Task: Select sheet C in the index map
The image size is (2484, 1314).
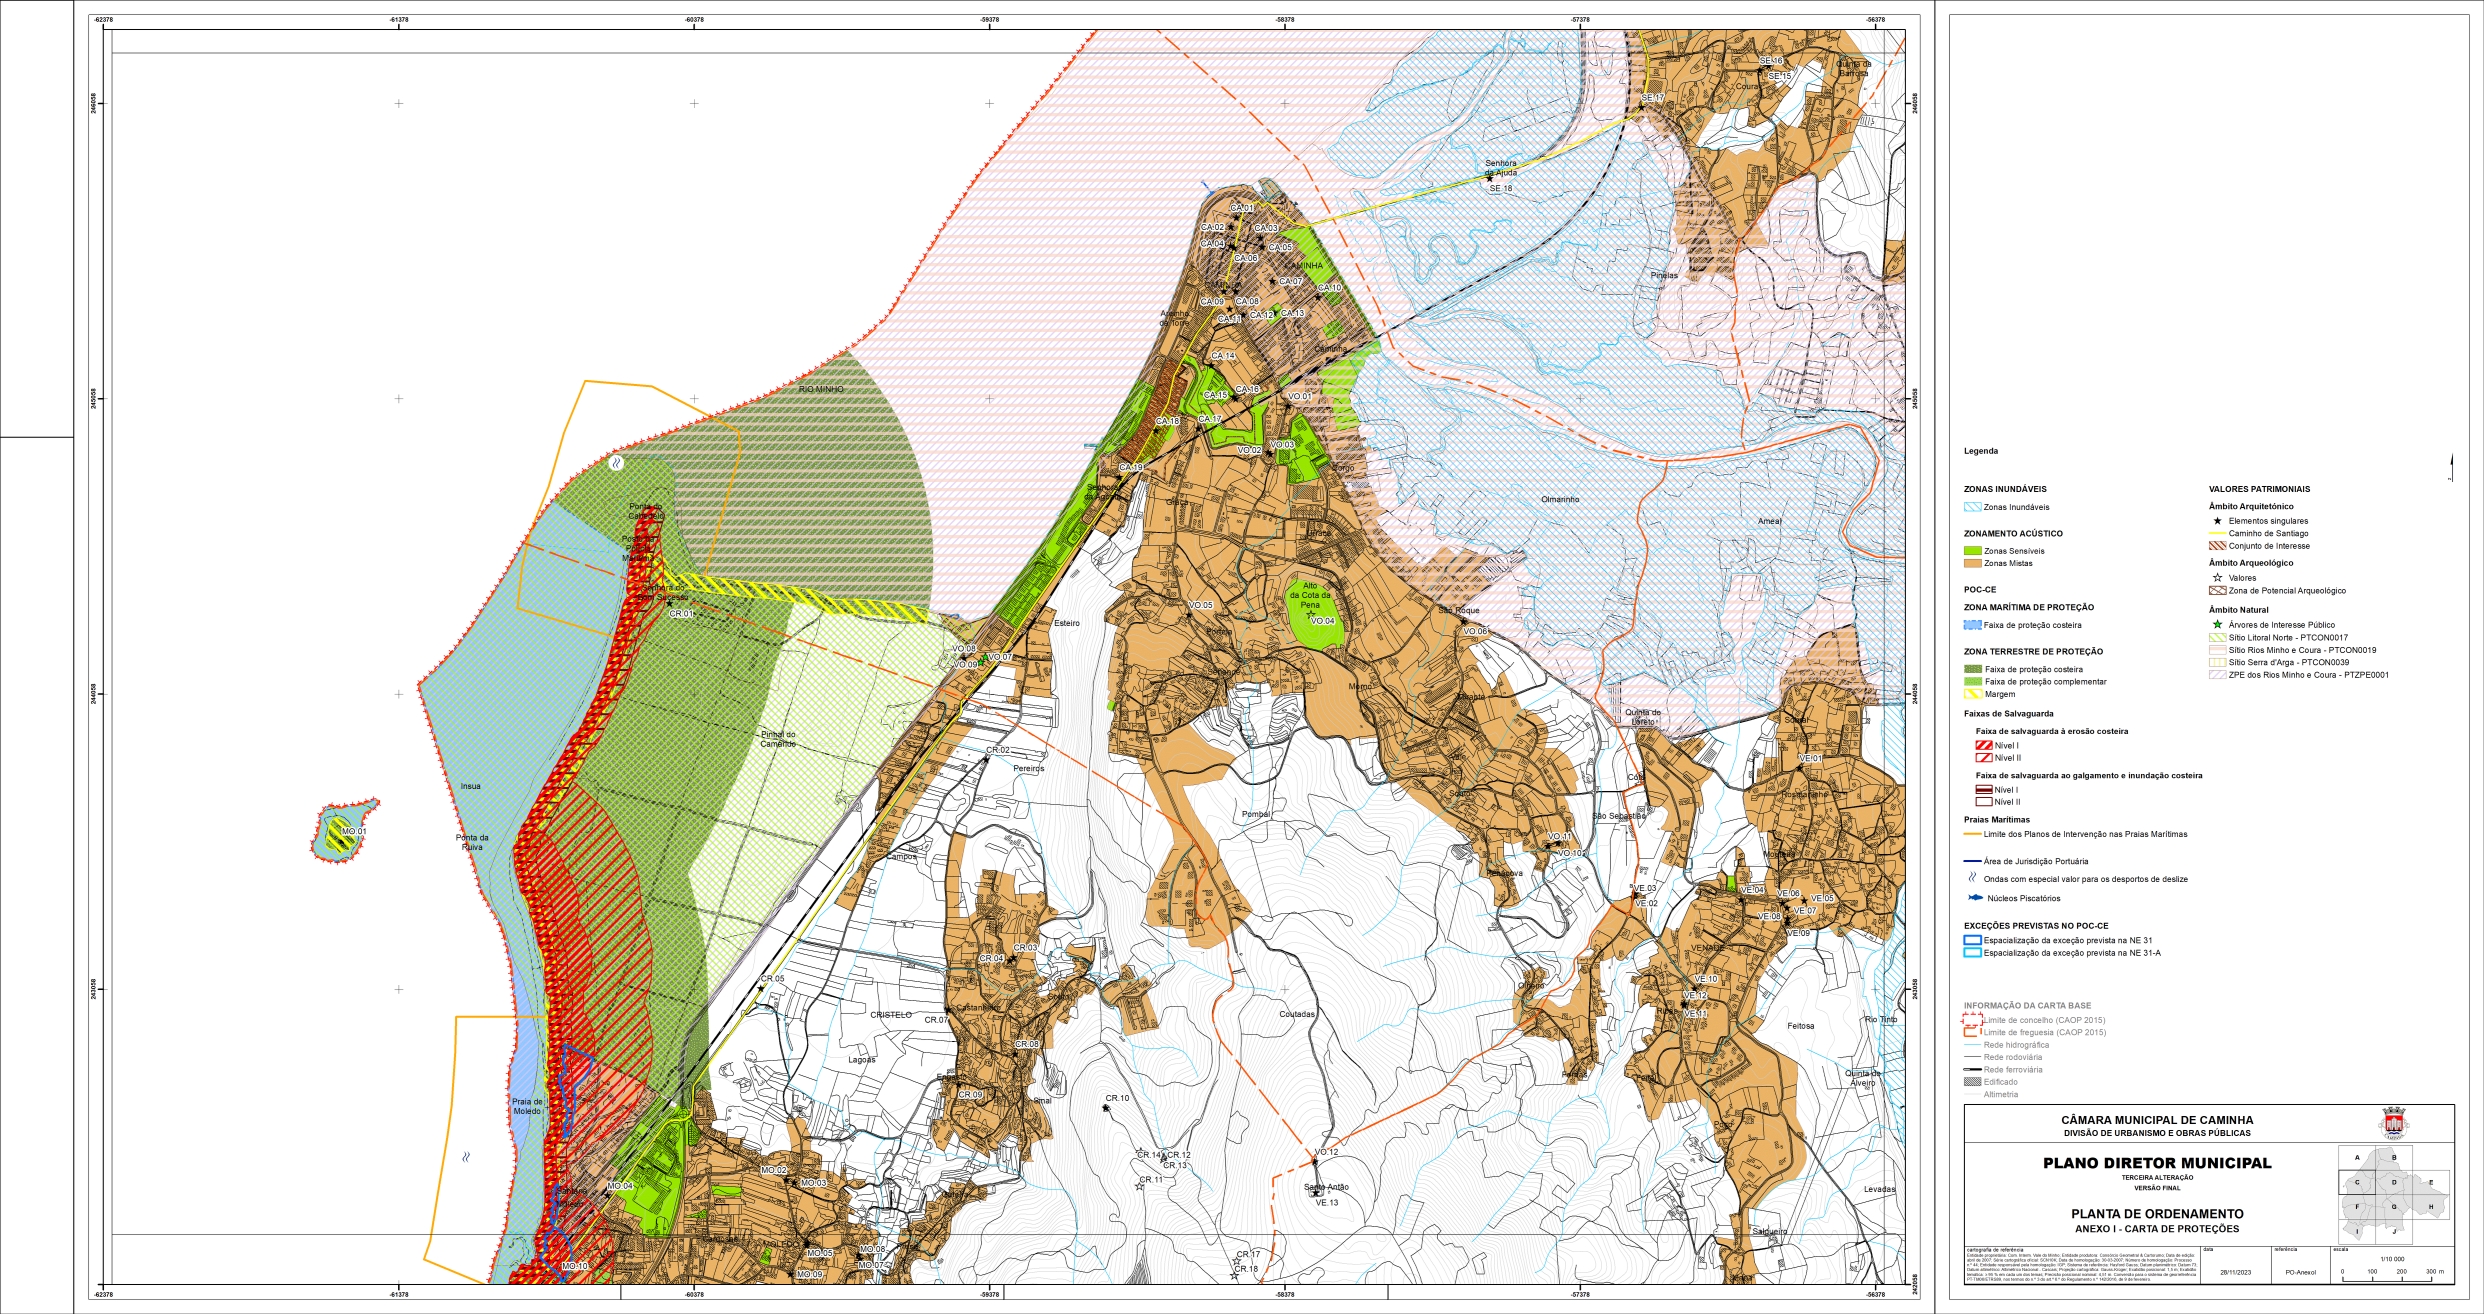Action: tap(2357, 1182)
